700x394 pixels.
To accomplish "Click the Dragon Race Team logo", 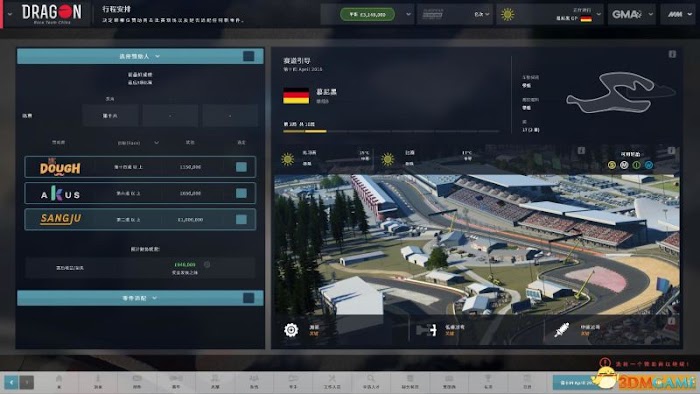I will pos(52,14).
